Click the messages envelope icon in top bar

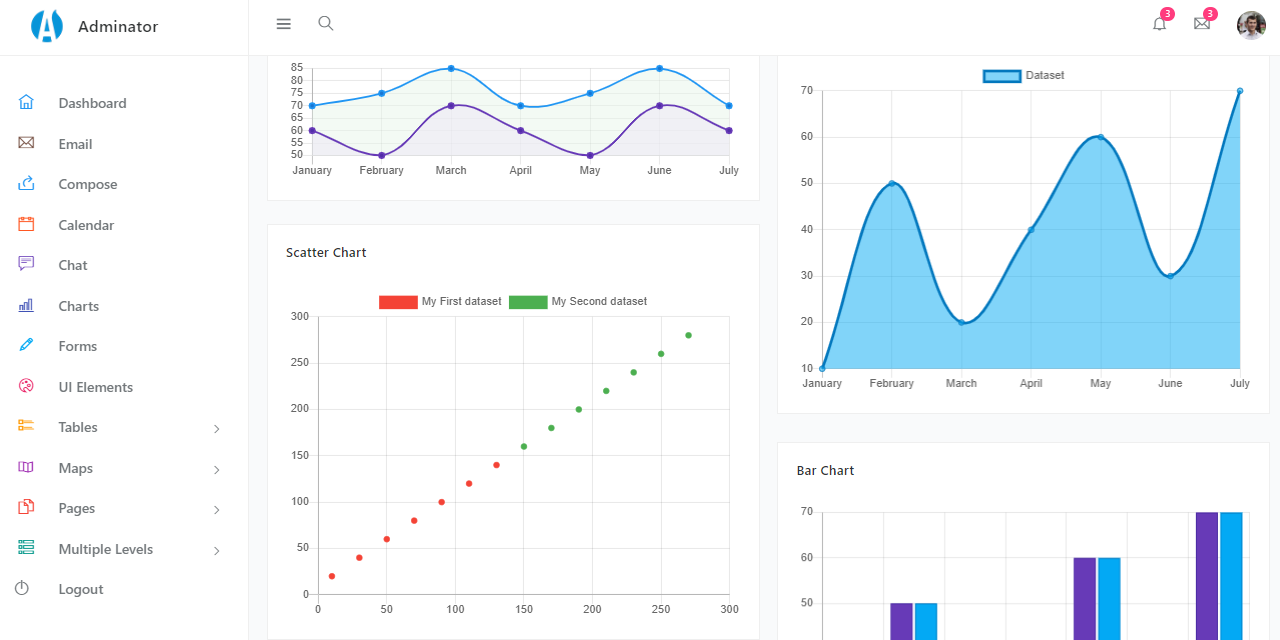(x=1202, y=22)
